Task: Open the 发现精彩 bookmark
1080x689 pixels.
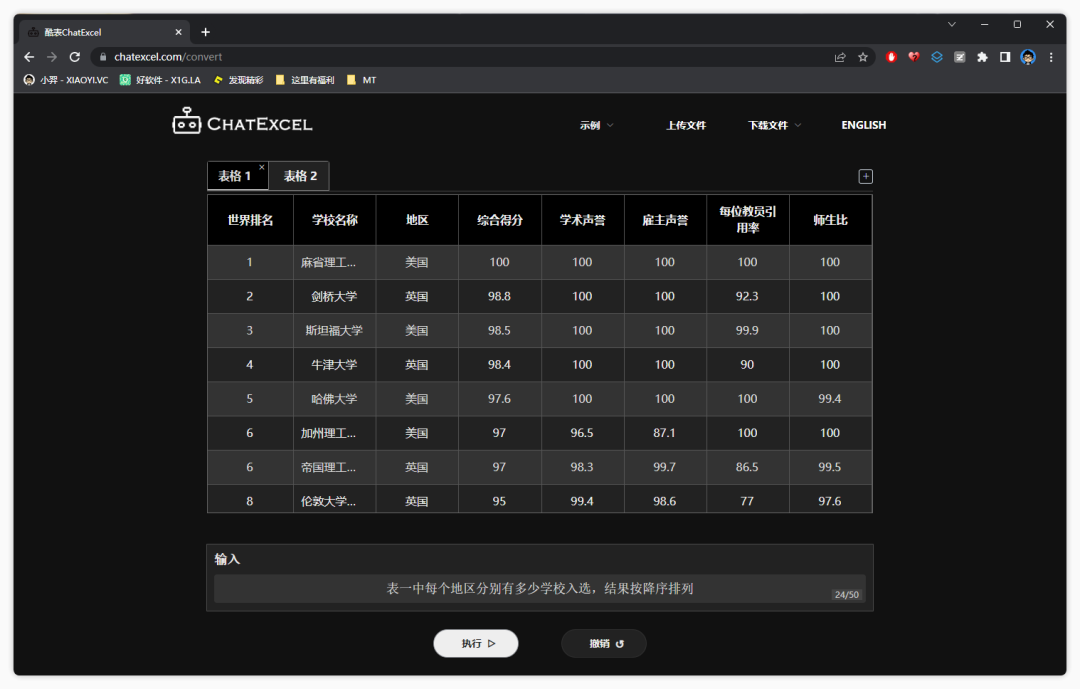Action: [238, 80]
